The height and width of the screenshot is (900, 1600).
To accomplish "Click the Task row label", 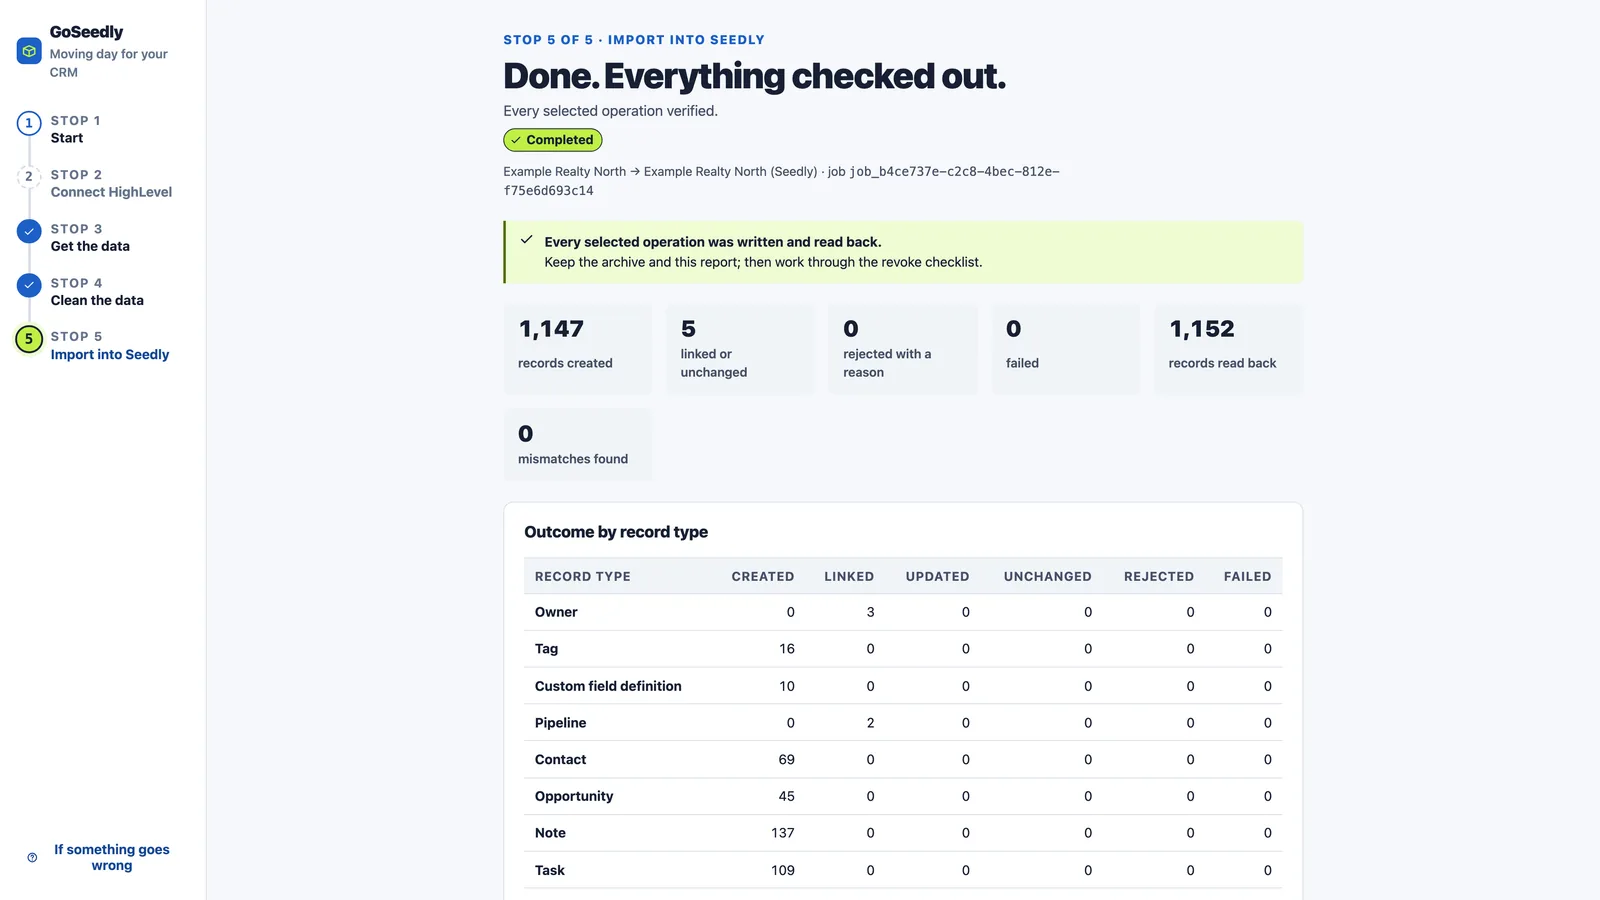I will 549,870.
